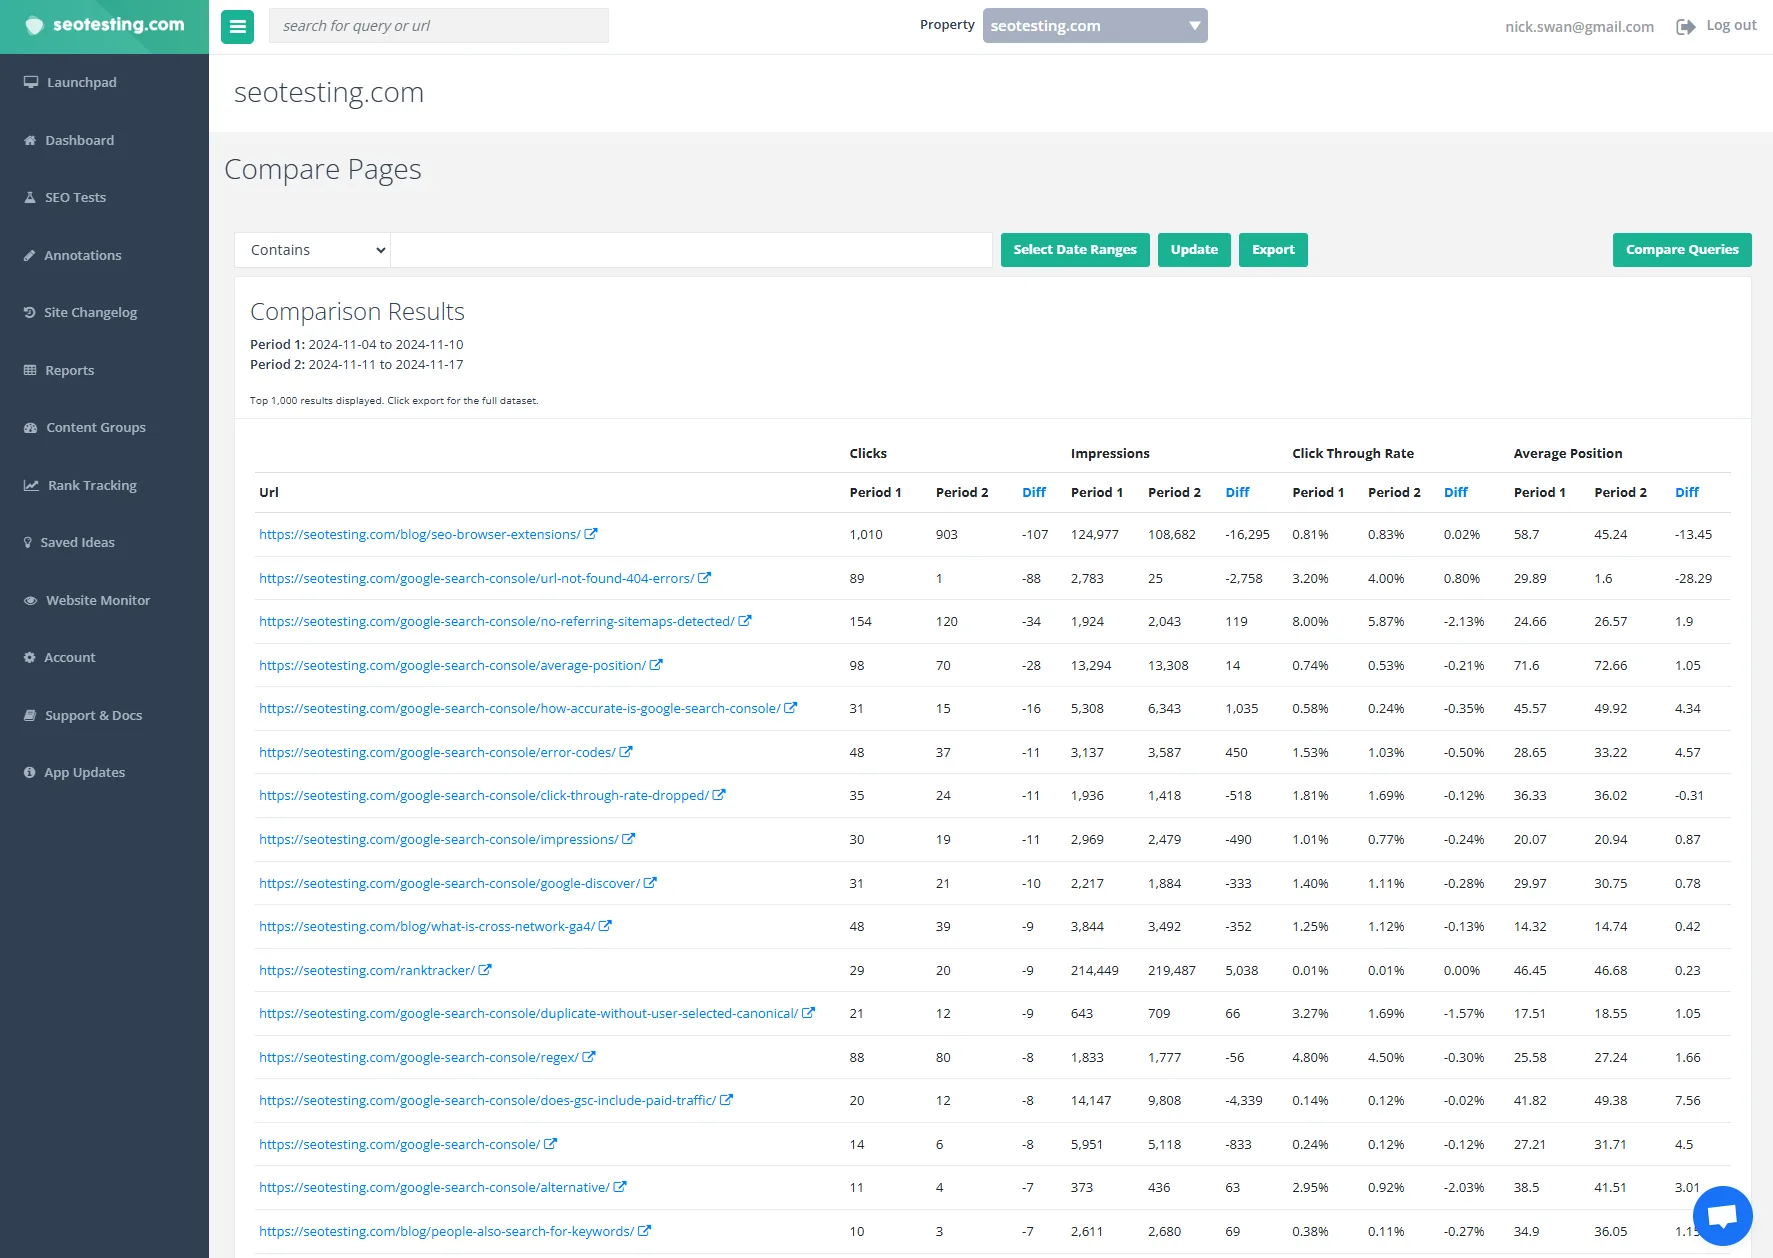Click the Website Monitor eye icon

[x=30, y=600]
